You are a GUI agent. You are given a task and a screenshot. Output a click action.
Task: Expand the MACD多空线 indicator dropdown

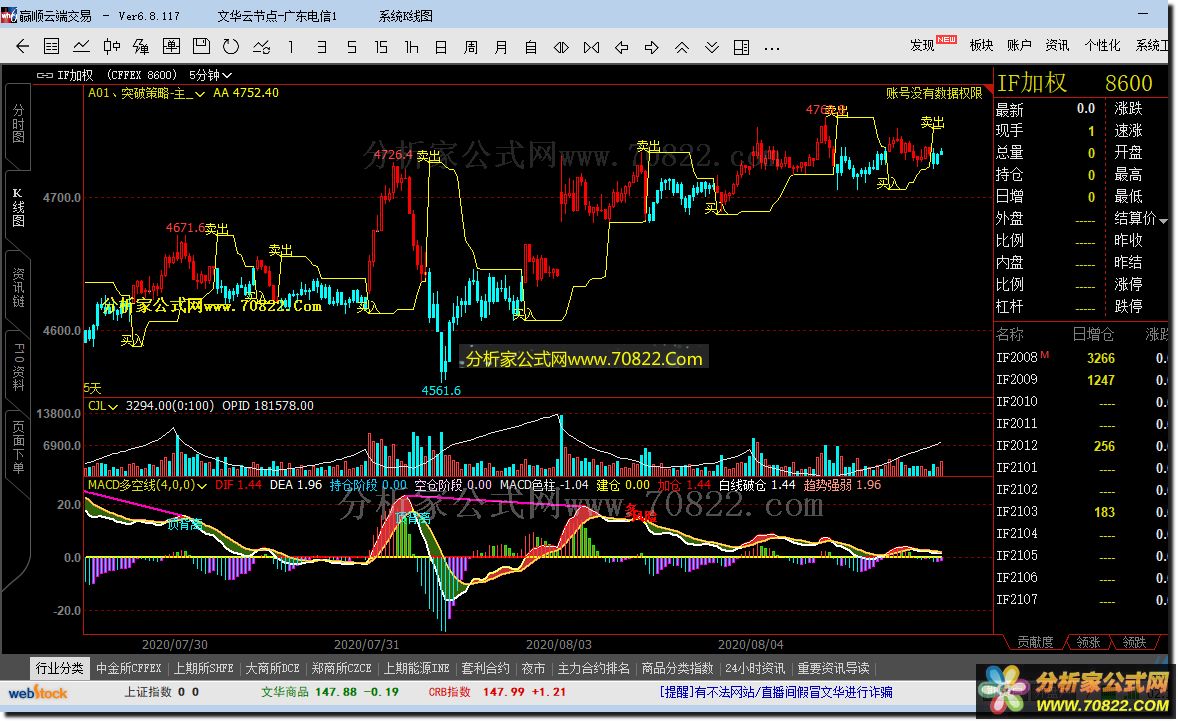tap(202, 486)
